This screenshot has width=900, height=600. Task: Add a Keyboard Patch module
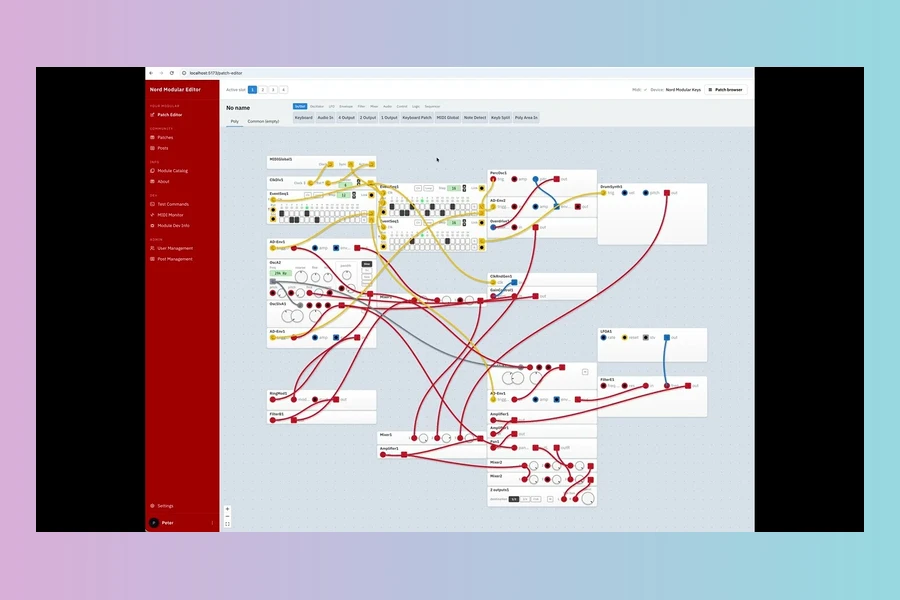point(417,118)
